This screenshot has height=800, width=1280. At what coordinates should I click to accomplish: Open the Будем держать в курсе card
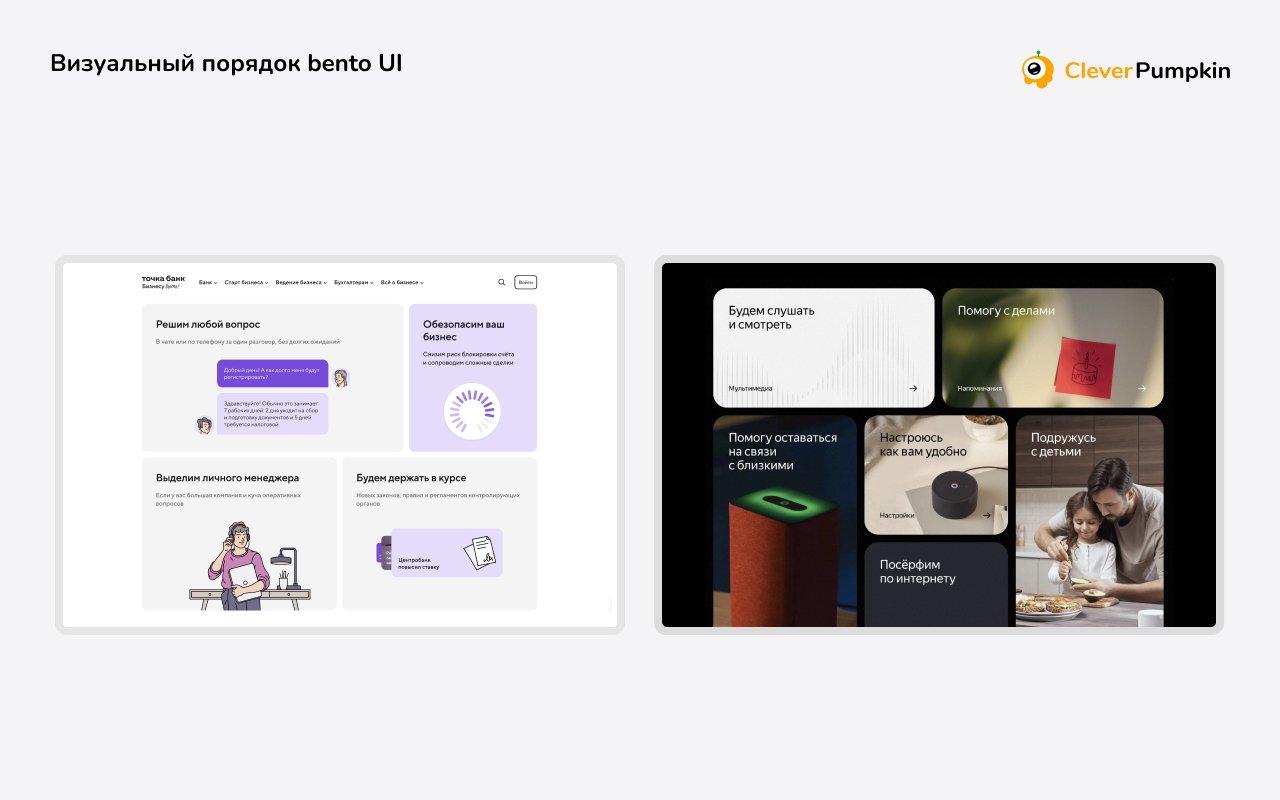[440, 534]
